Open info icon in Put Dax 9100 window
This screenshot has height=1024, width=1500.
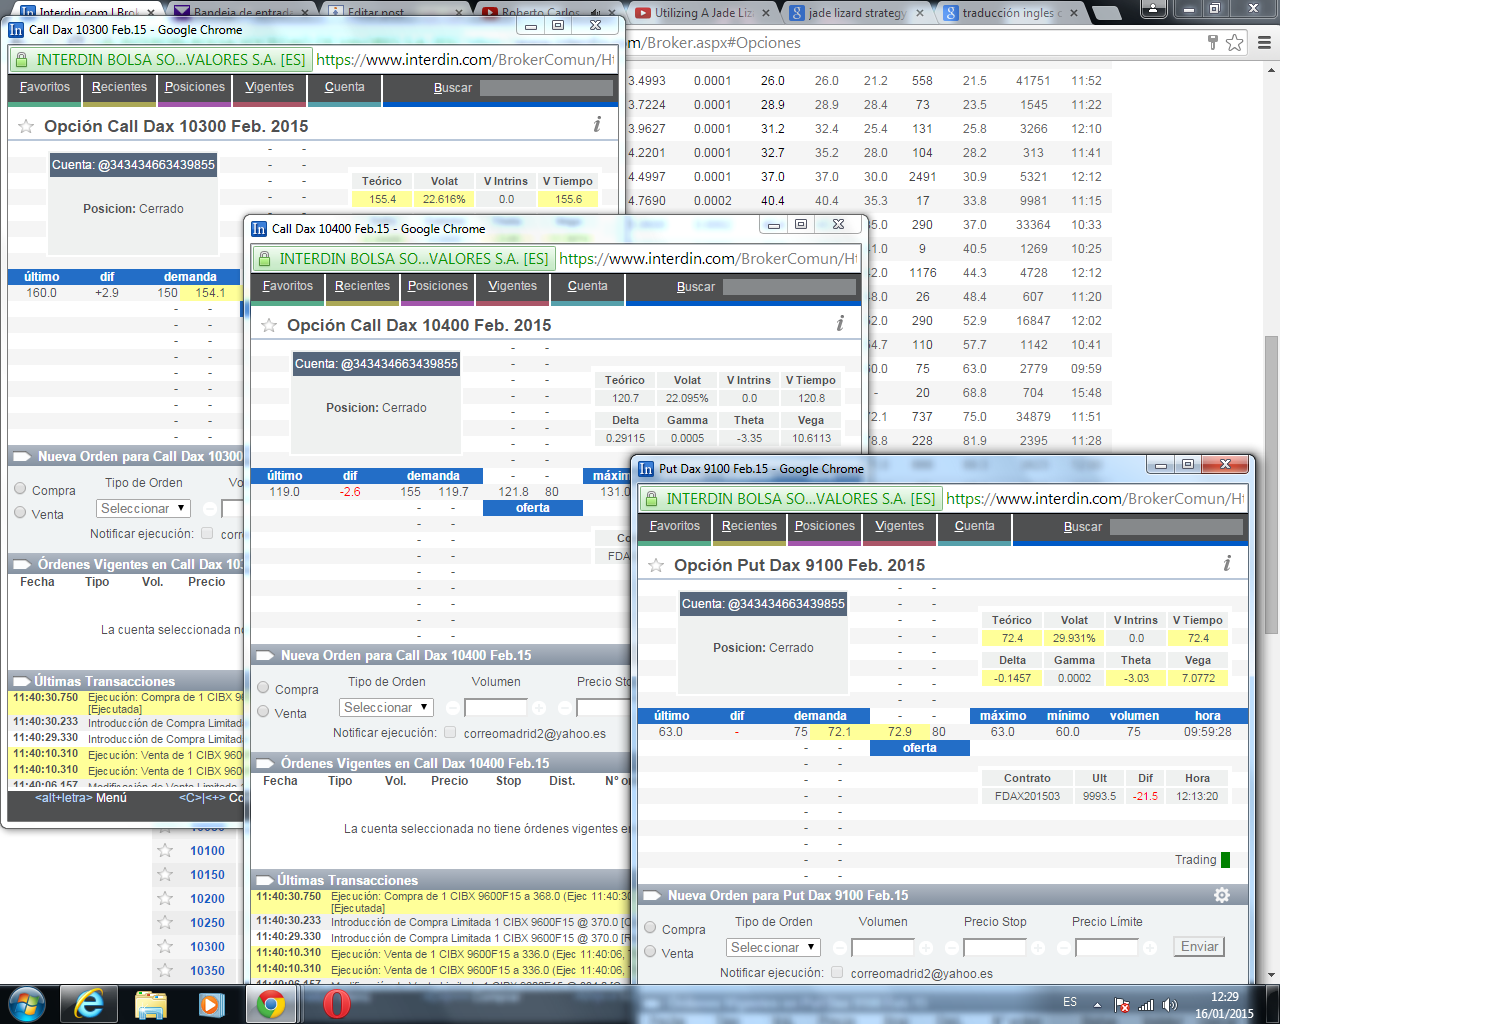coord(1227,563)
